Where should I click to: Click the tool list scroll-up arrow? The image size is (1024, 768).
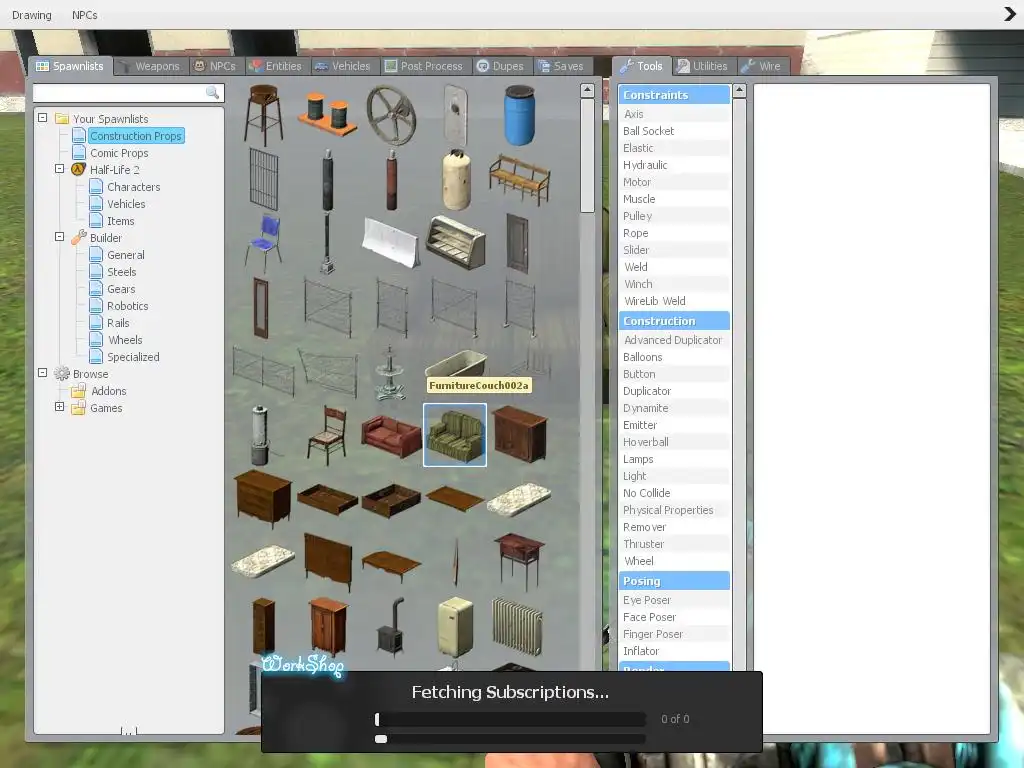(x=739, y=90)
